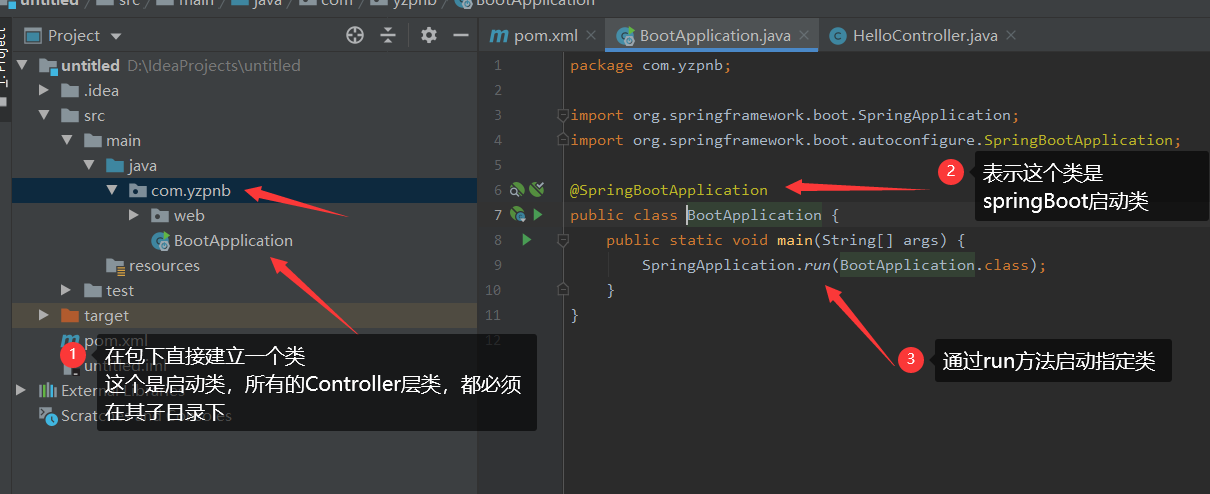Fold the import statements block on line 3

(562, 115)
